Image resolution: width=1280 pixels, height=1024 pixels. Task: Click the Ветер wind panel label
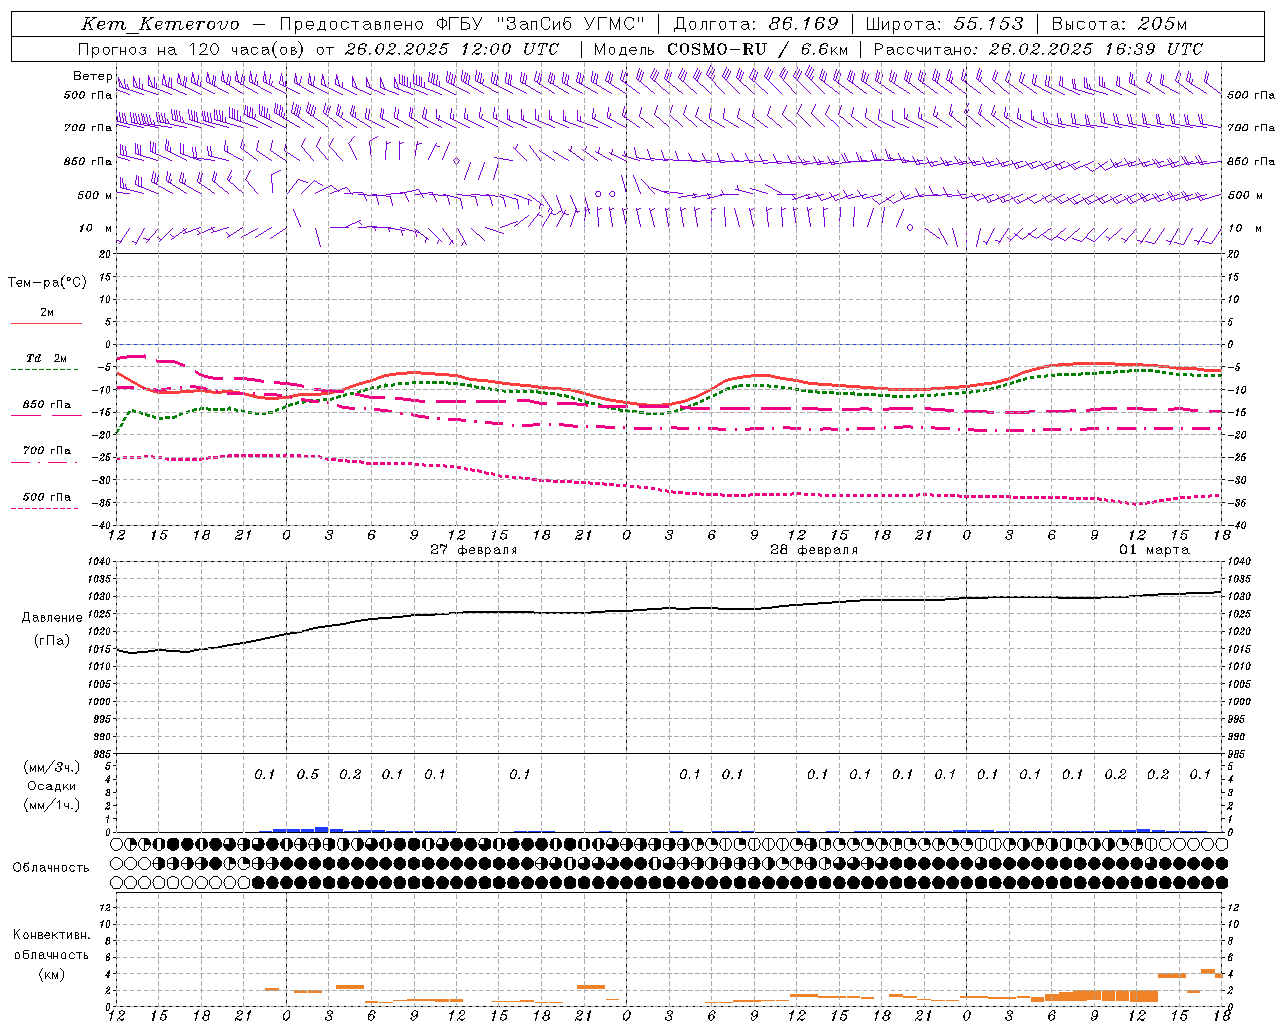(92, 76)
